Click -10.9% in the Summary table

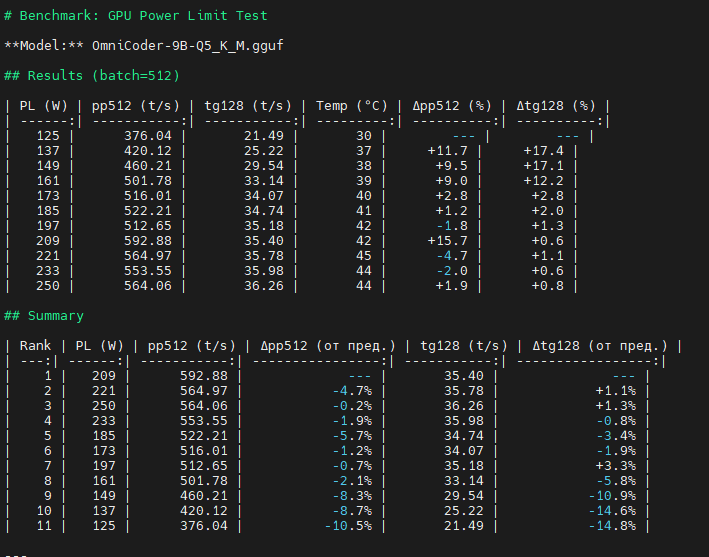tap(612, 496)
